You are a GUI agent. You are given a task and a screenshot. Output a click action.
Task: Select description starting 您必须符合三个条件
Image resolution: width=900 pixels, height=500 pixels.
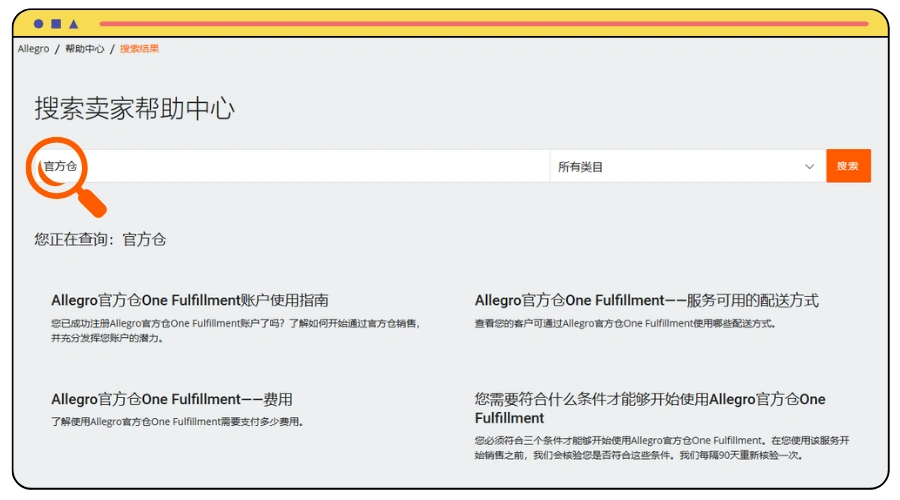coord(662,448)
